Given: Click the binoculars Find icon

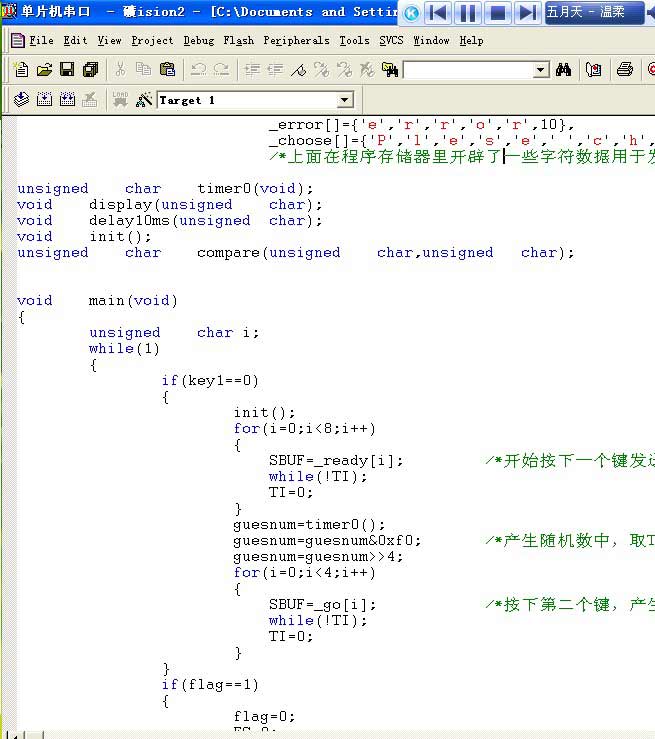Looking at the screenshot, I should coord(564,70).
